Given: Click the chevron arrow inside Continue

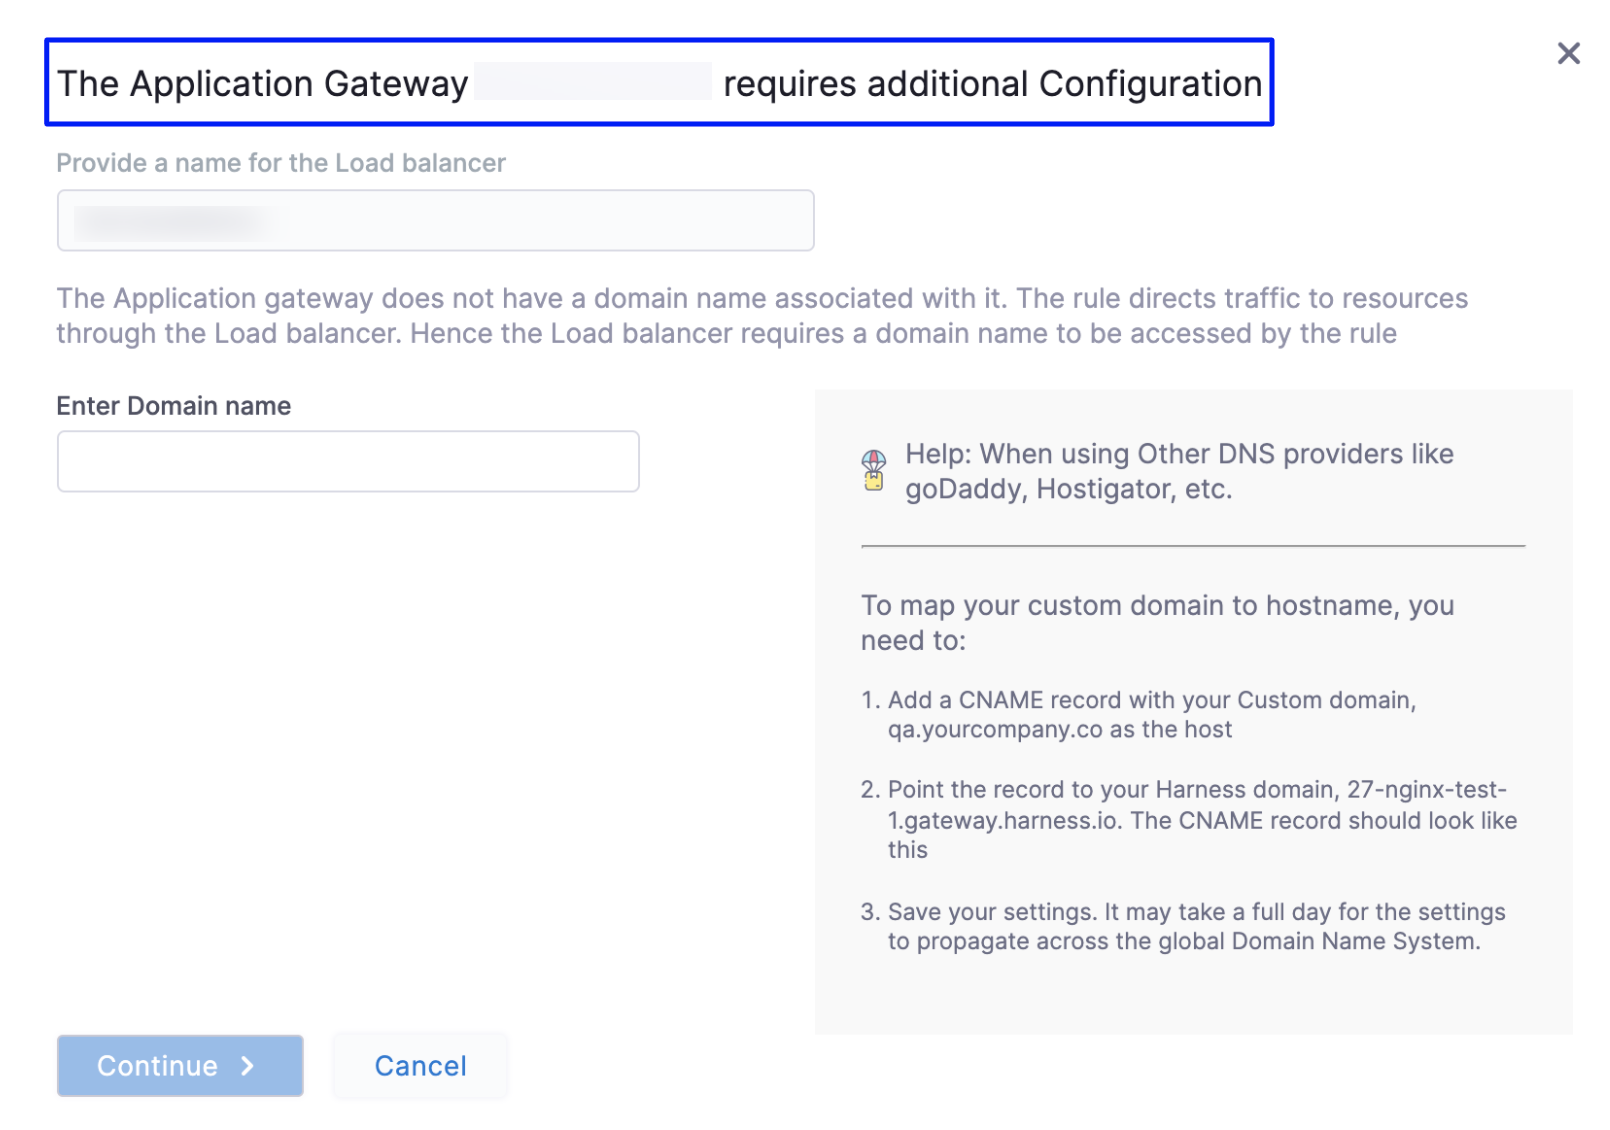Looking at the screenshot, I should point(248,1066).
